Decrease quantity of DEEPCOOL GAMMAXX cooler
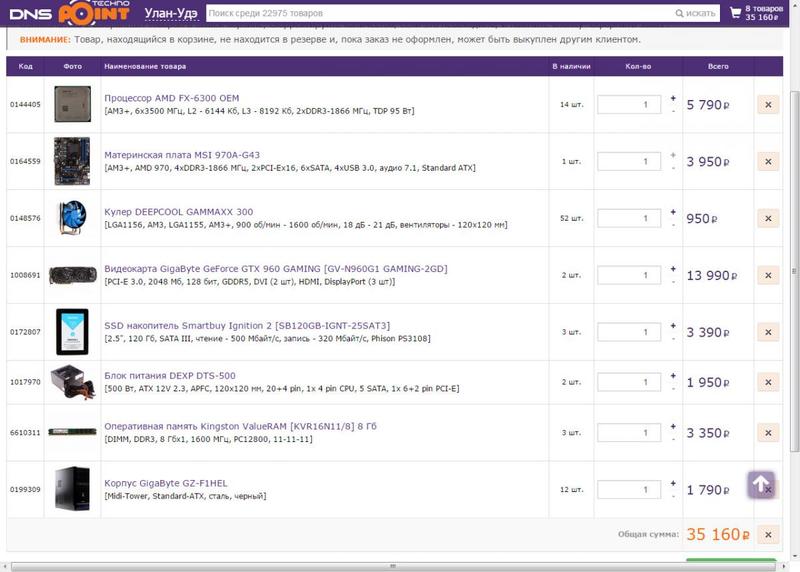 click(x=673, y=225)
